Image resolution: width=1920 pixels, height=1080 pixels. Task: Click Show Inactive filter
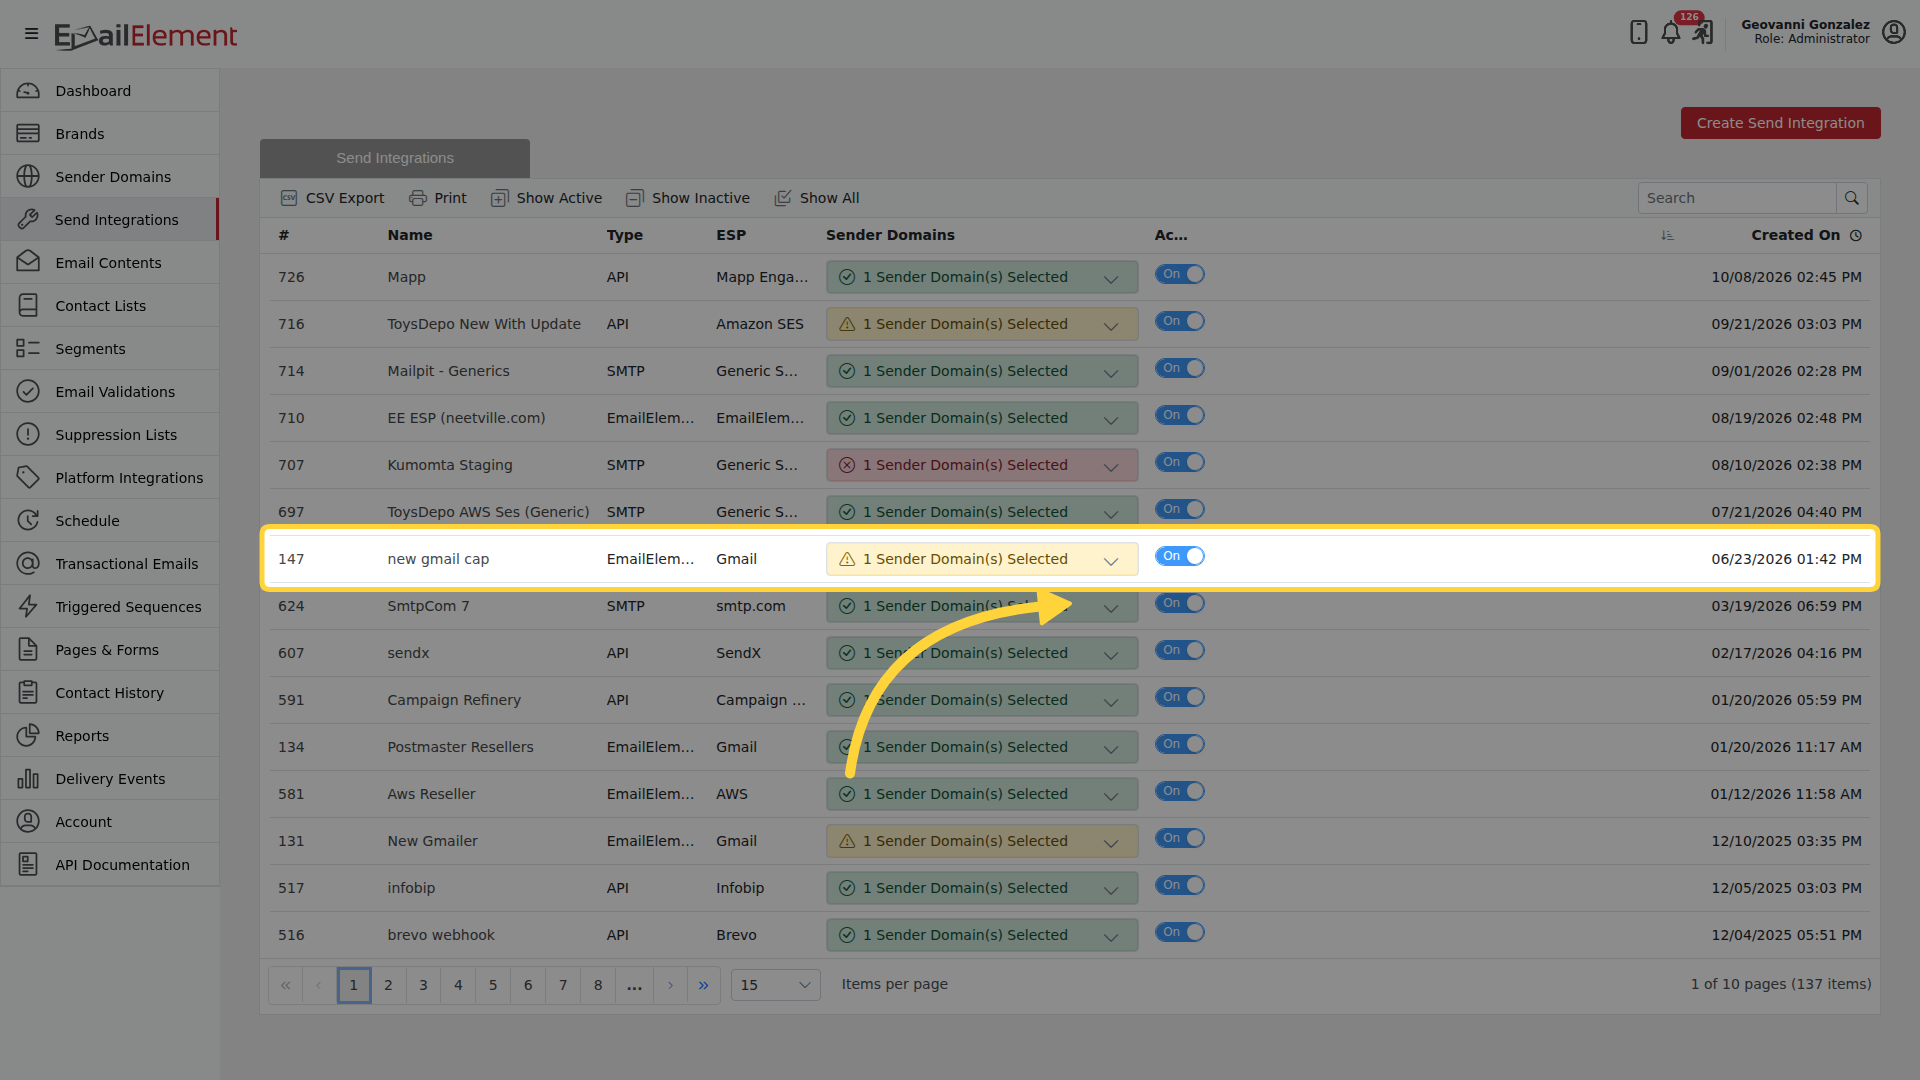[688, 198]
